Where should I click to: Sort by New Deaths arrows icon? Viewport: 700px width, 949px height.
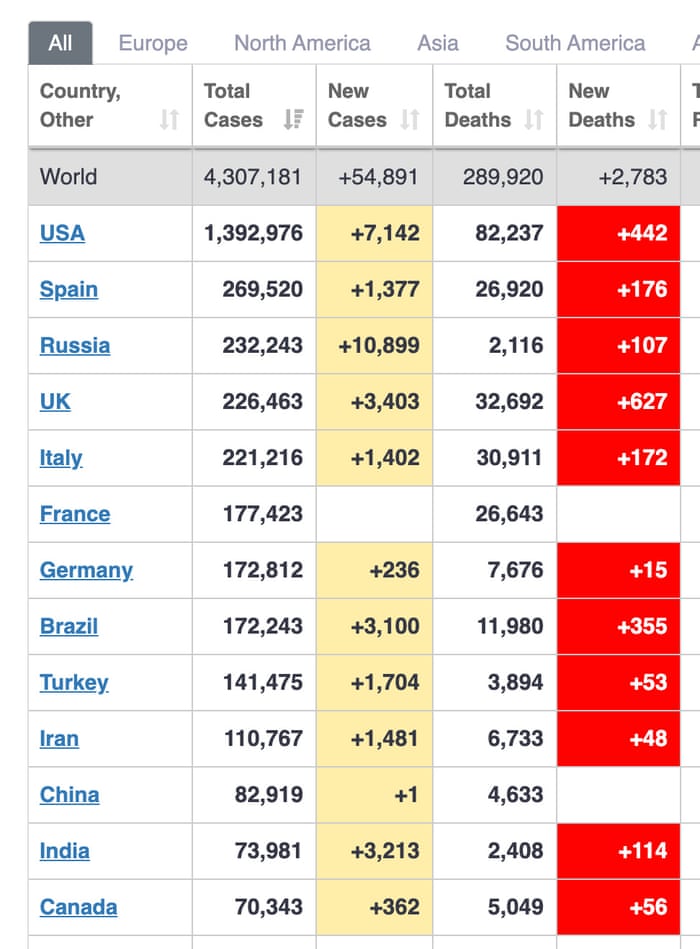click(657, 120)
